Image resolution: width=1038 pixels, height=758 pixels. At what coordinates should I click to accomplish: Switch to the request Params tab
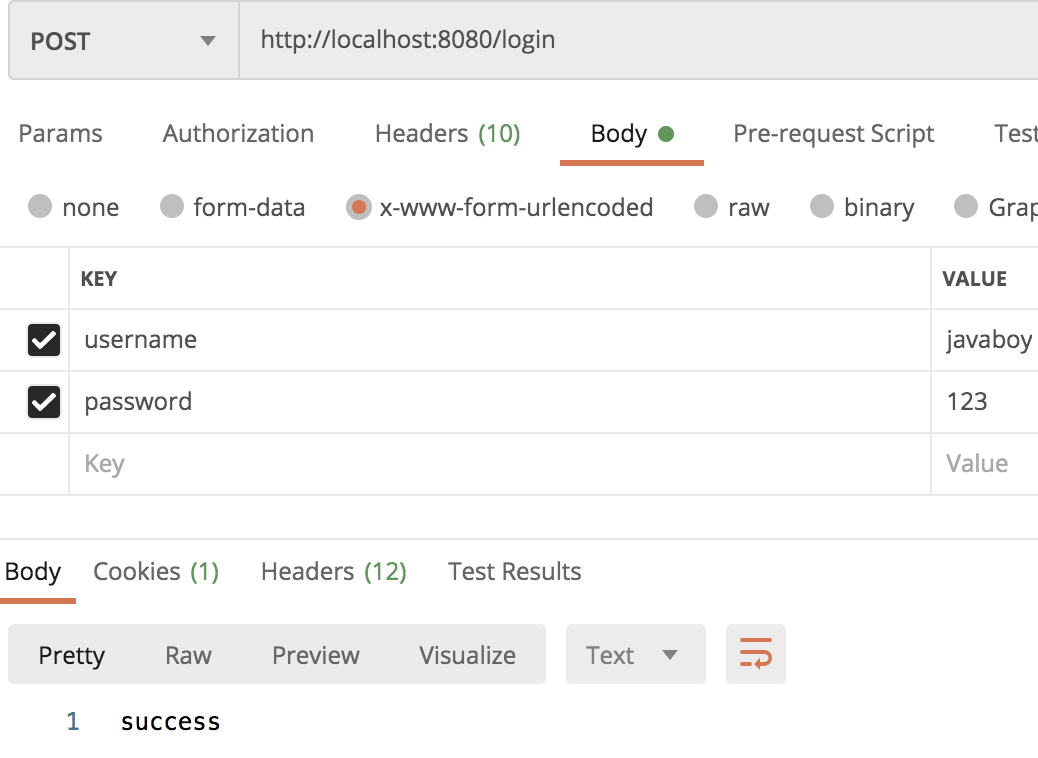click(x=61, y=134)
